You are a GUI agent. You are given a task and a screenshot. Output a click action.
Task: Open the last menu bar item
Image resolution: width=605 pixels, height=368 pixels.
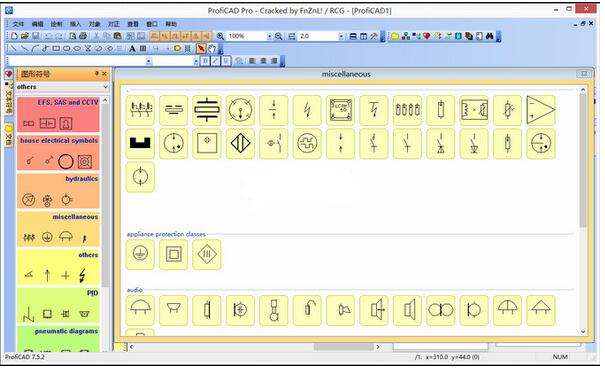point(171,24)
